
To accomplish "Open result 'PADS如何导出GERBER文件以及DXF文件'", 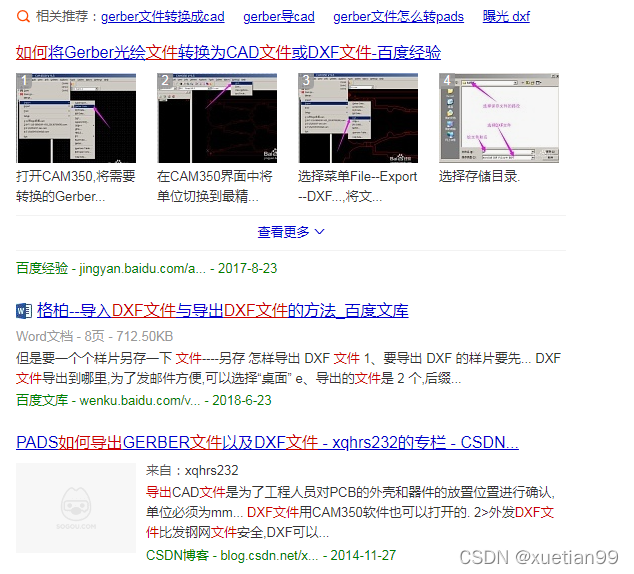I will [267, 442].
